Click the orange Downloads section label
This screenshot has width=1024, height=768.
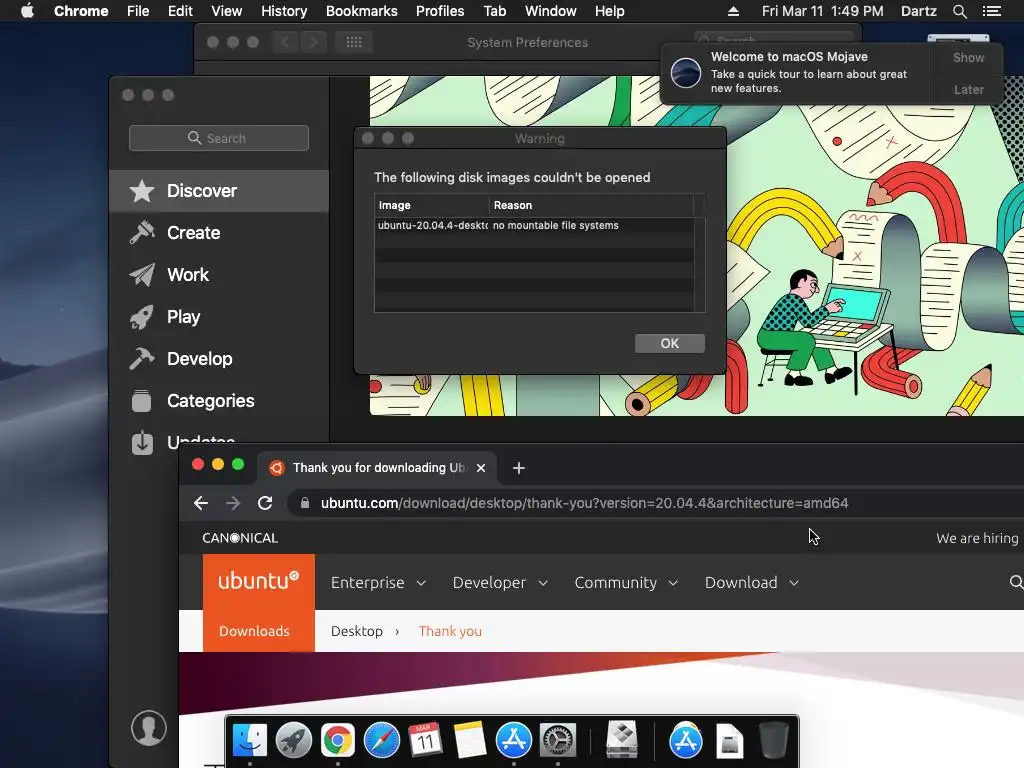[x=254, y=631]
